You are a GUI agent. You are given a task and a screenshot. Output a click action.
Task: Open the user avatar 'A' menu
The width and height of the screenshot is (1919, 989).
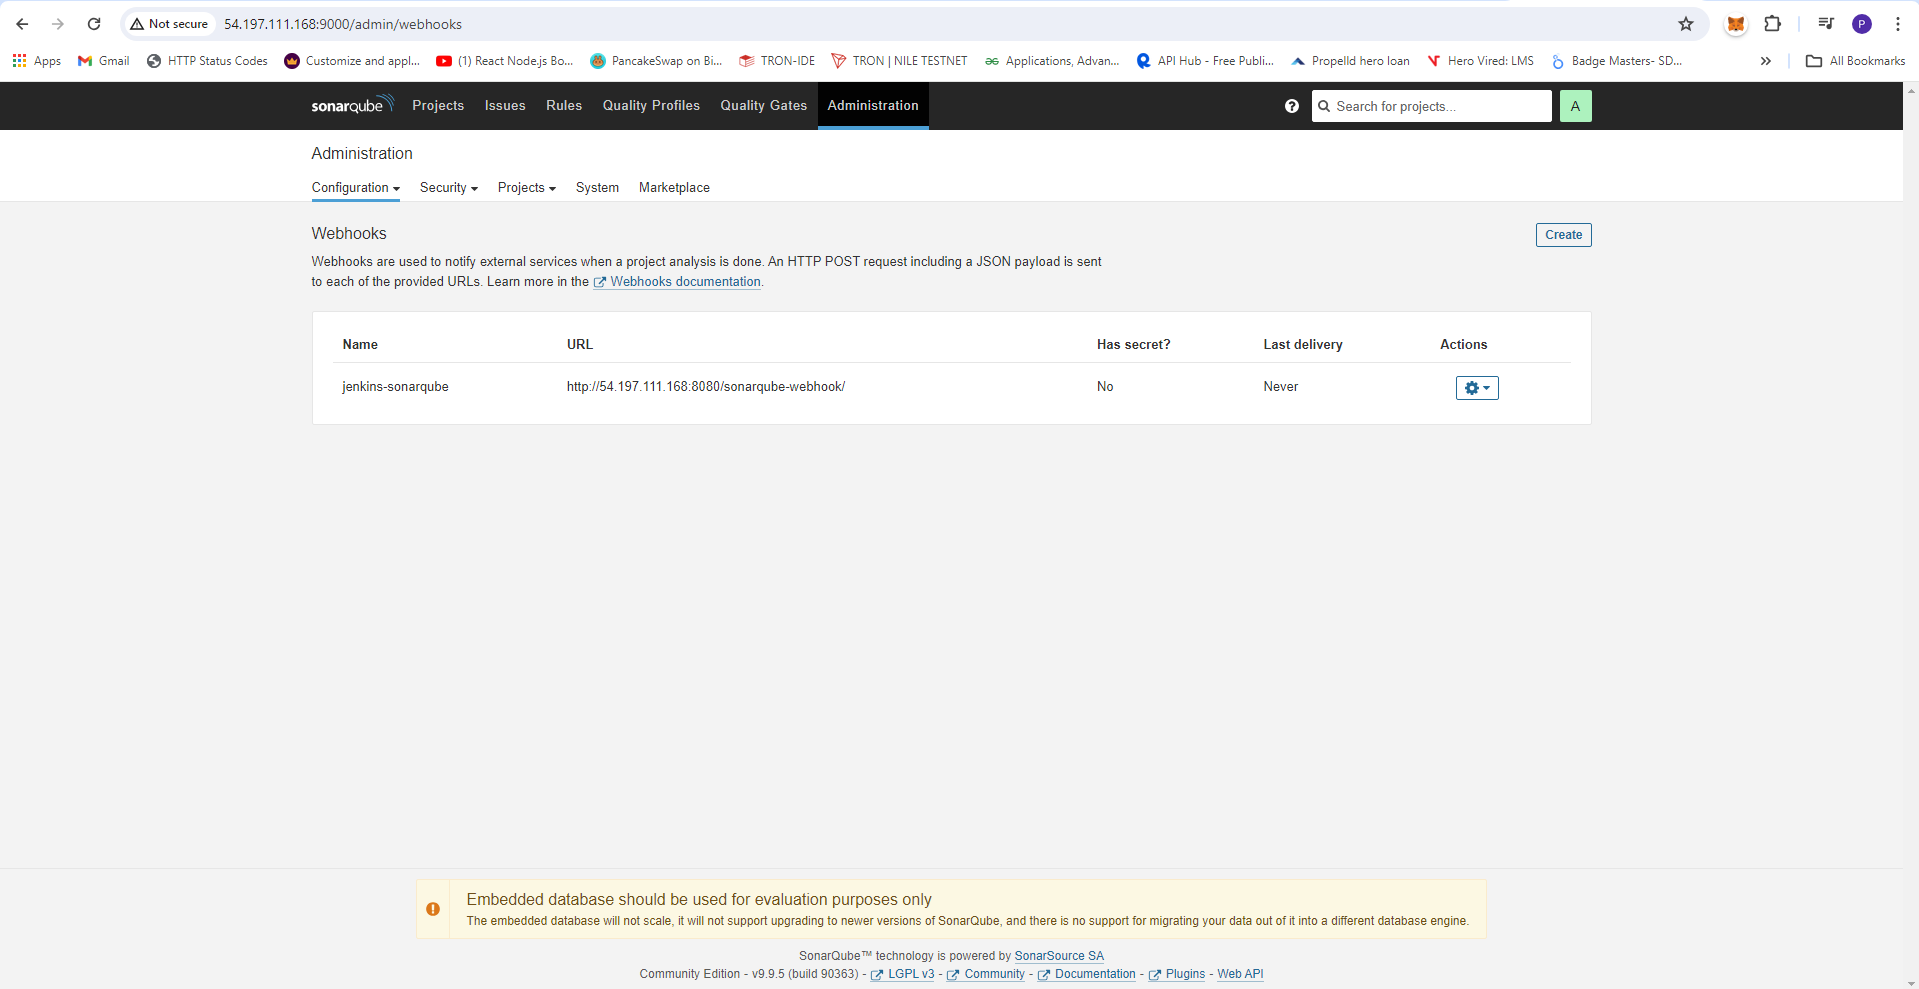click(1575, 106)
